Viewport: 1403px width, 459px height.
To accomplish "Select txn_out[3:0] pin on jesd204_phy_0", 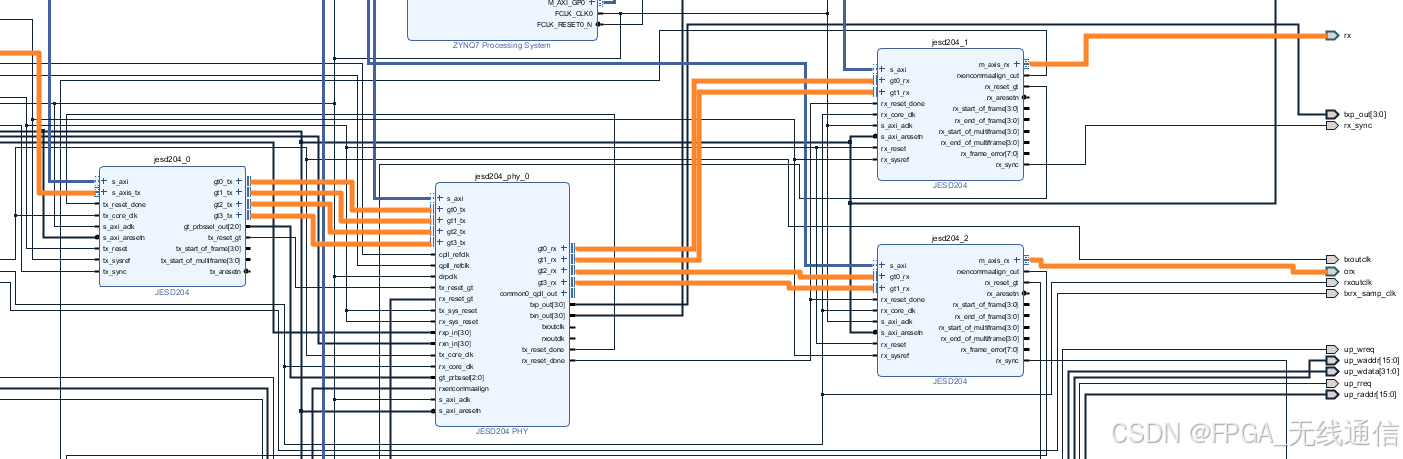I will tap(549, 315).
